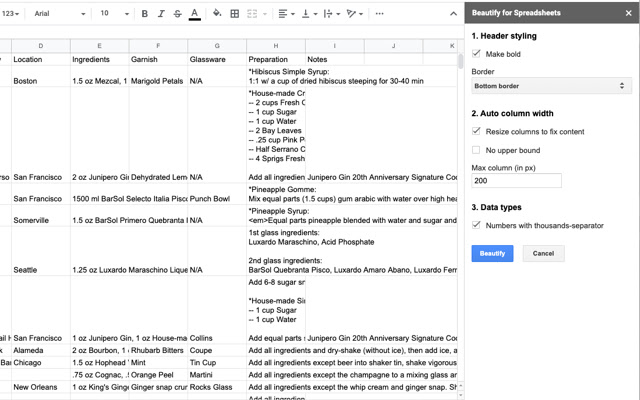This screenshot has width=640, height=400.
Task: Click the merge cells icon
Action: click(x=252, y=14)
